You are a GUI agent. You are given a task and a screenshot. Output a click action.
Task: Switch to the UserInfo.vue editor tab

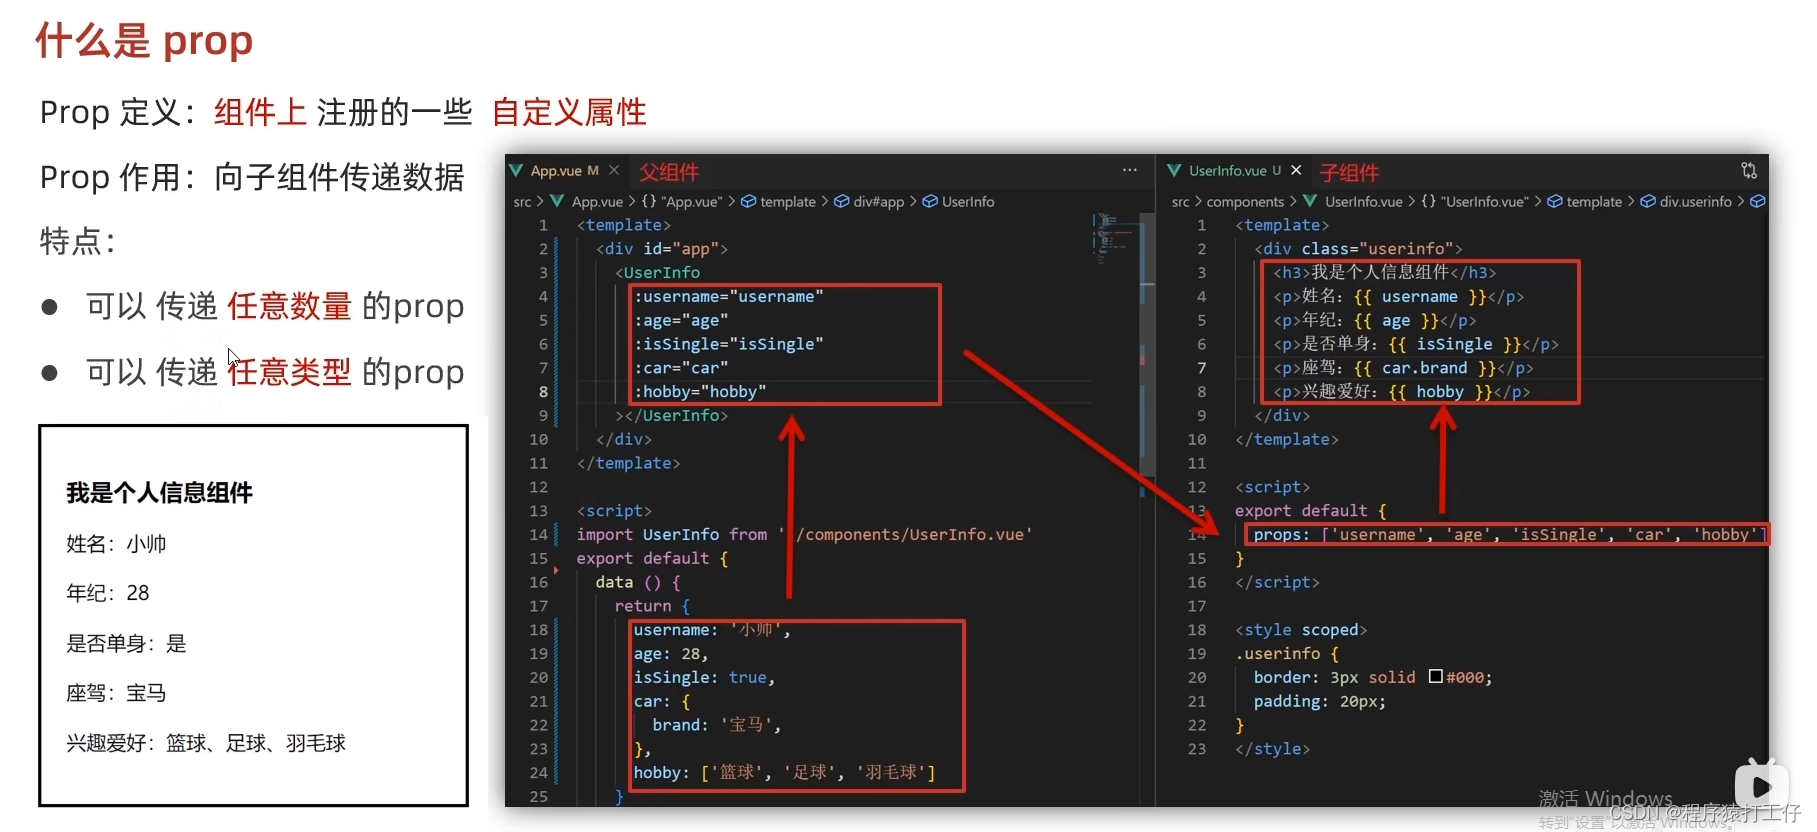pos(1234,171)
